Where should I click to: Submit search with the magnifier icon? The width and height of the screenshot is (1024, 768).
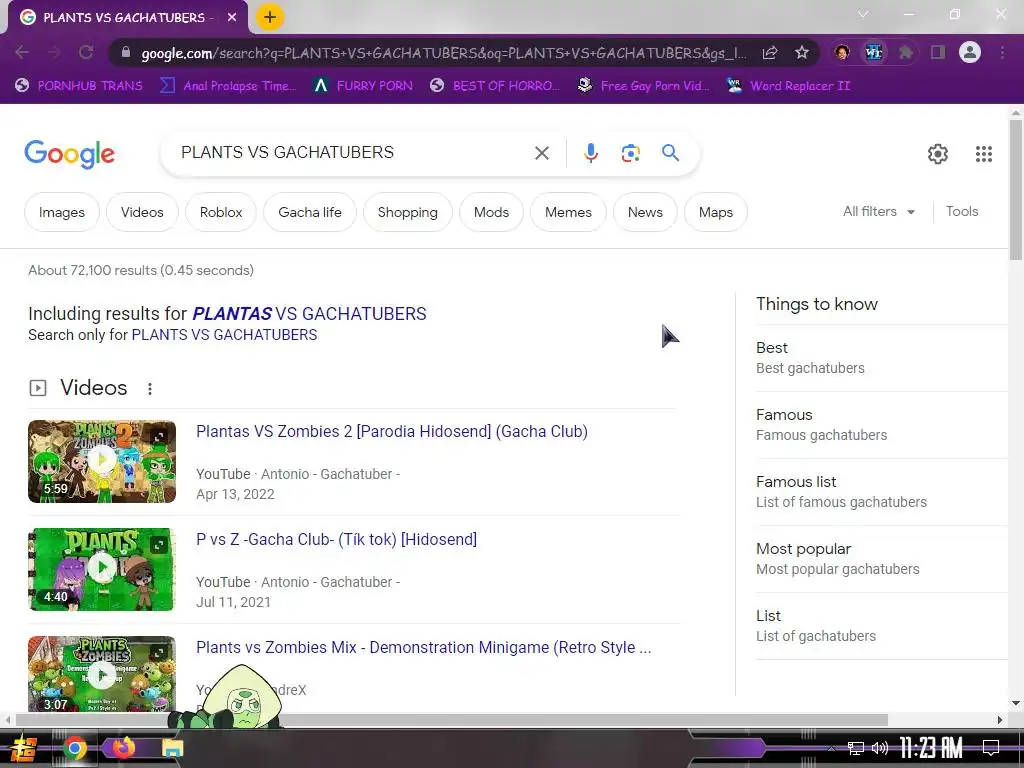point(670,153)
